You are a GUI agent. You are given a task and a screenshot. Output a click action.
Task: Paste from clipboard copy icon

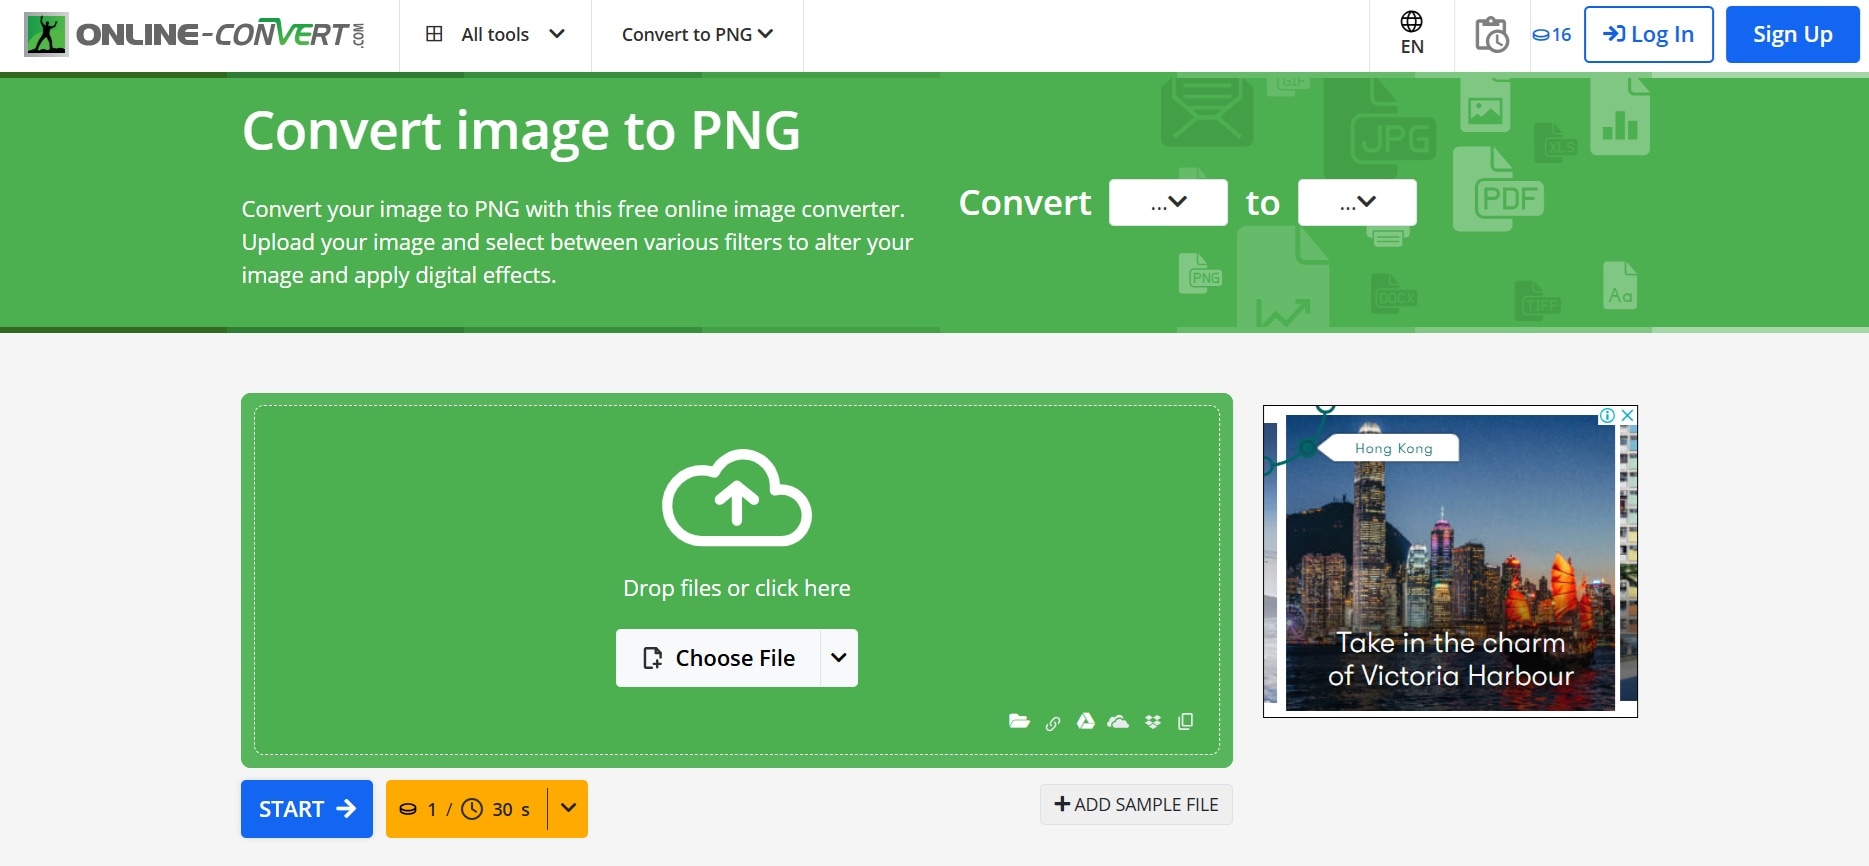(x=1186, y=721)
